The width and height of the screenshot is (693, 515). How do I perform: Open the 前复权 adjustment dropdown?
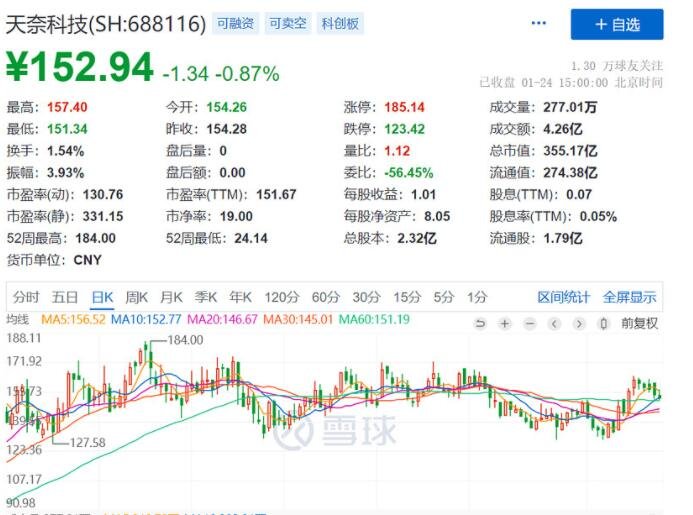coord(640,324)
